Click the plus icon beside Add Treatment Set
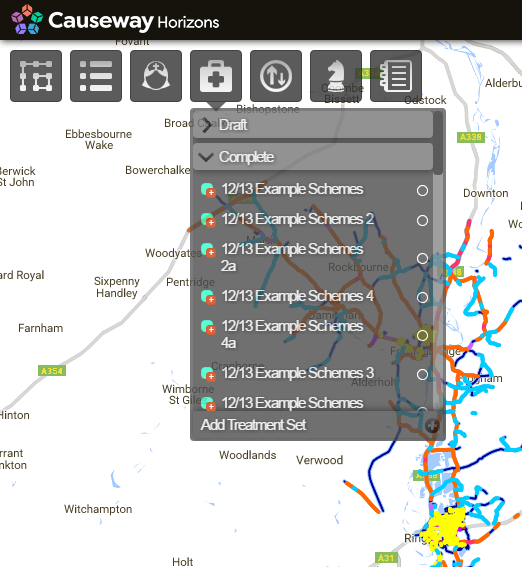 [x=432, y=426]
